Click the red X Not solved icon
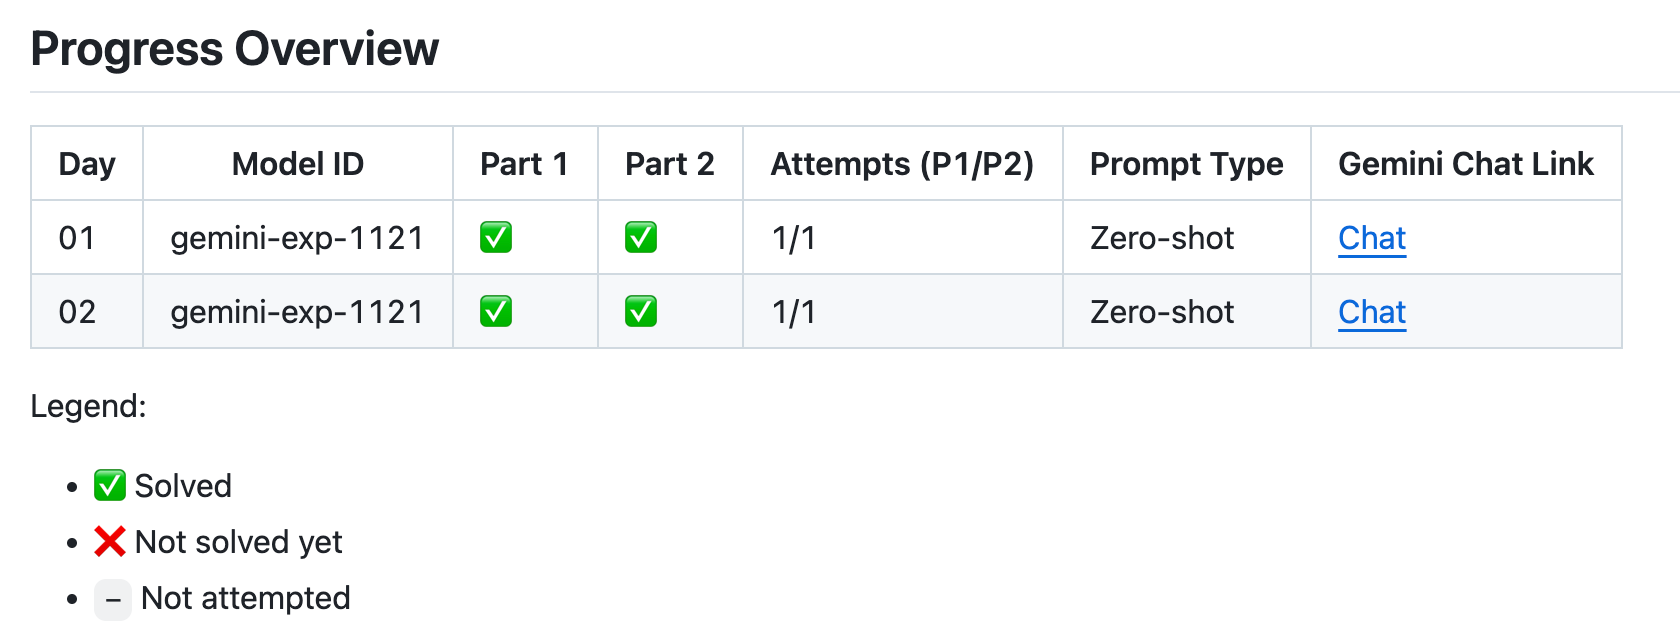The height and width of the screenshot is (634, 1680). point(110,542)
